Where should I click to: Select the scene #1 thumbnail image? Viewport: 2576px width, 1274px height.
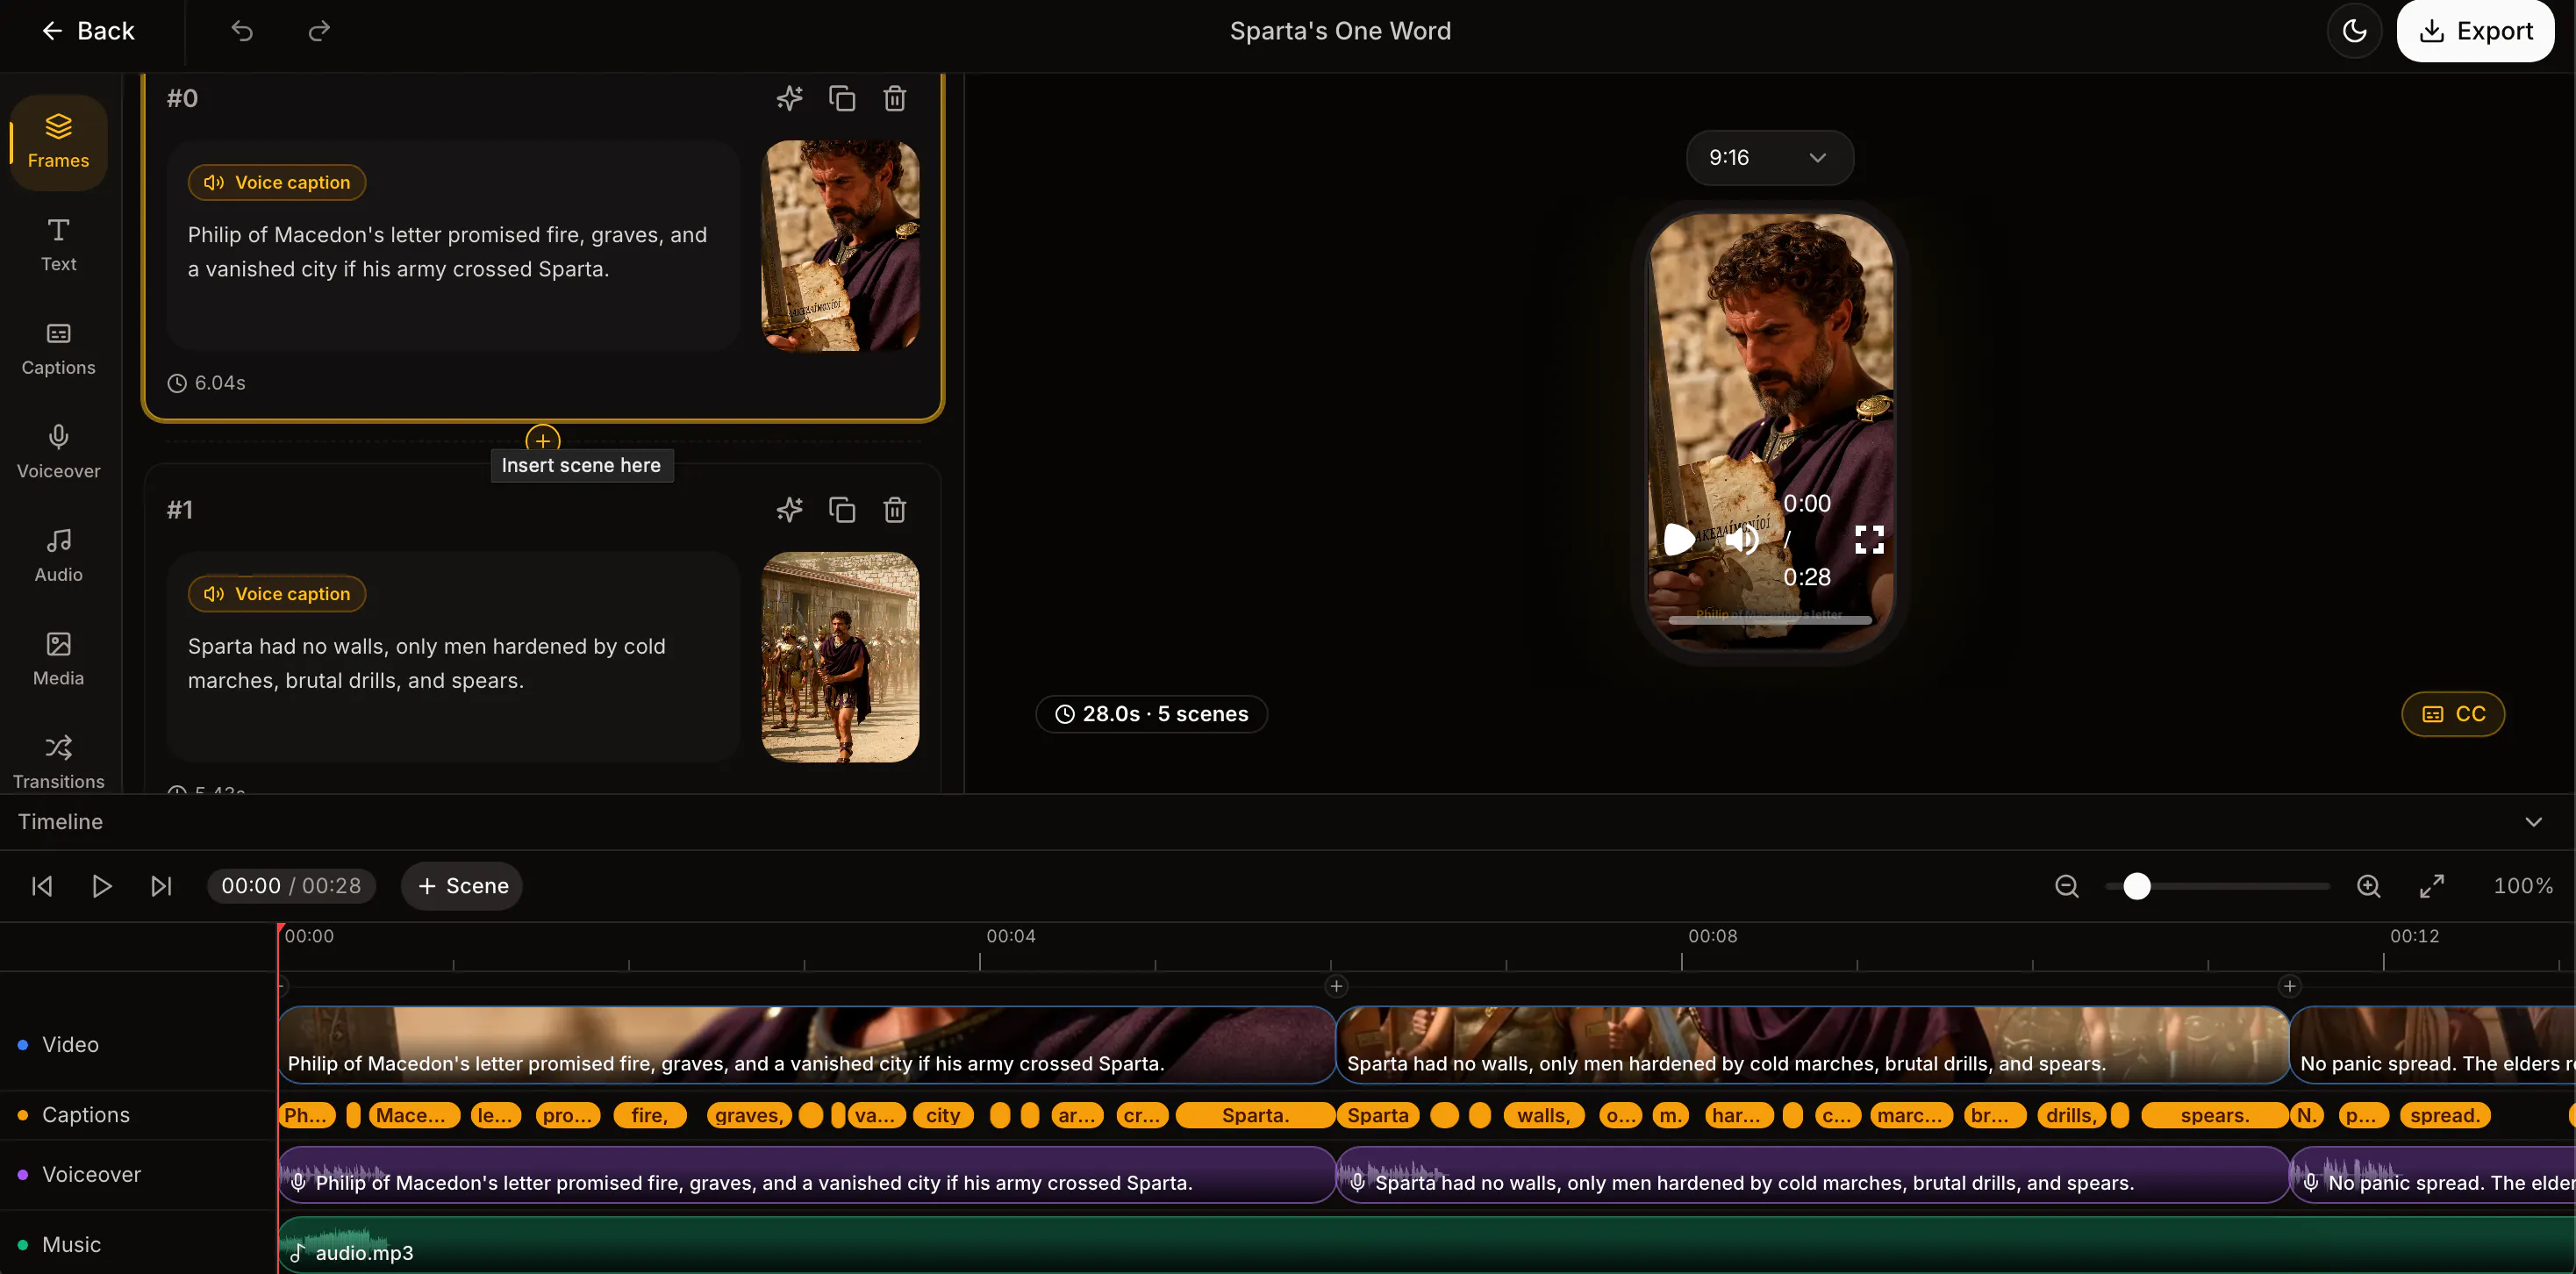click(840, 657)
